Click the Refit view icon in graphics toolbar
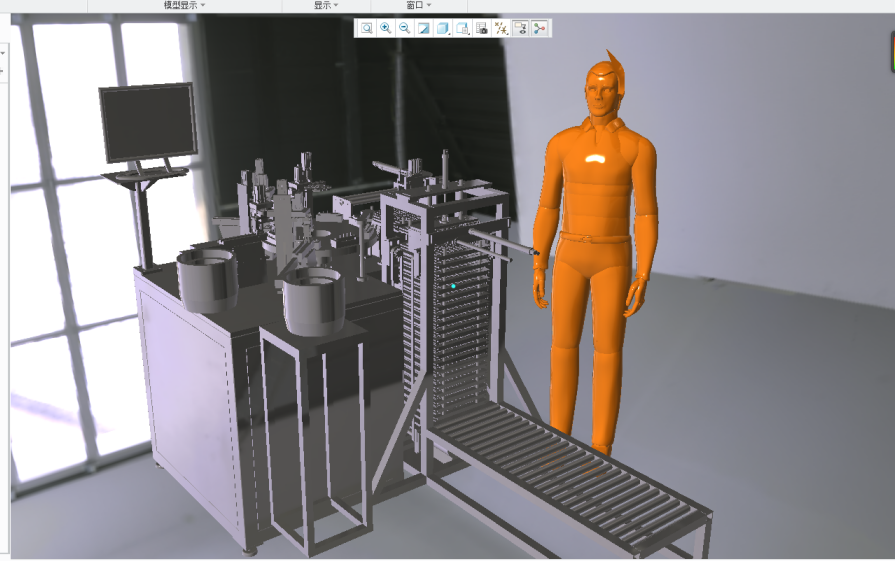 click(x=366, y=28)
